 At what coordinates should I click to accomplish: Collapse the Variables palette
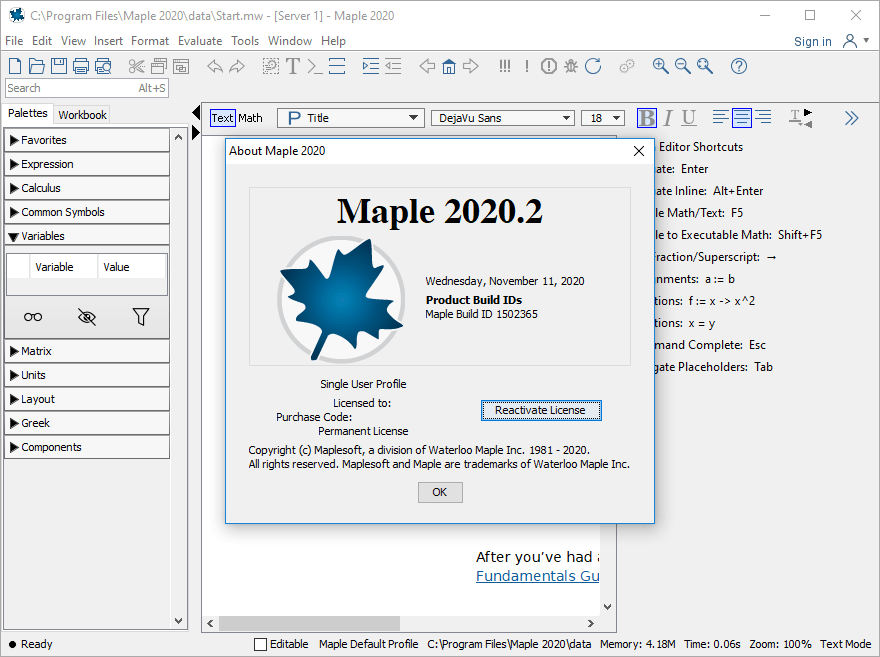[87, 236]
